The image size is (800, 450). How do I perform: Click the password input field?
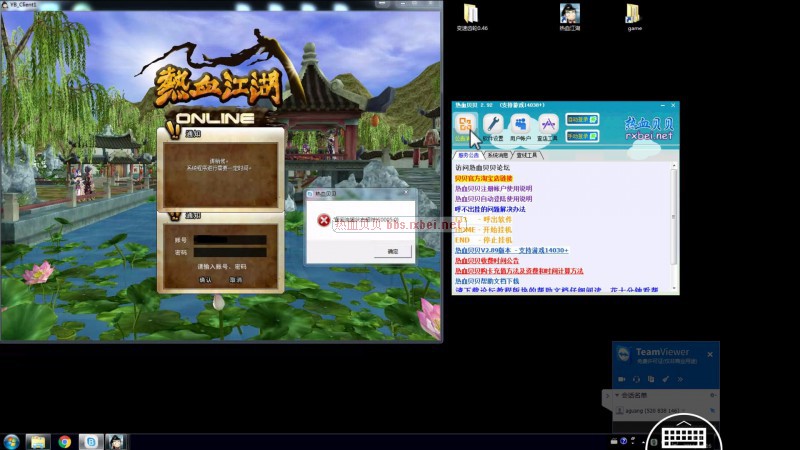[x=229, y=252]
